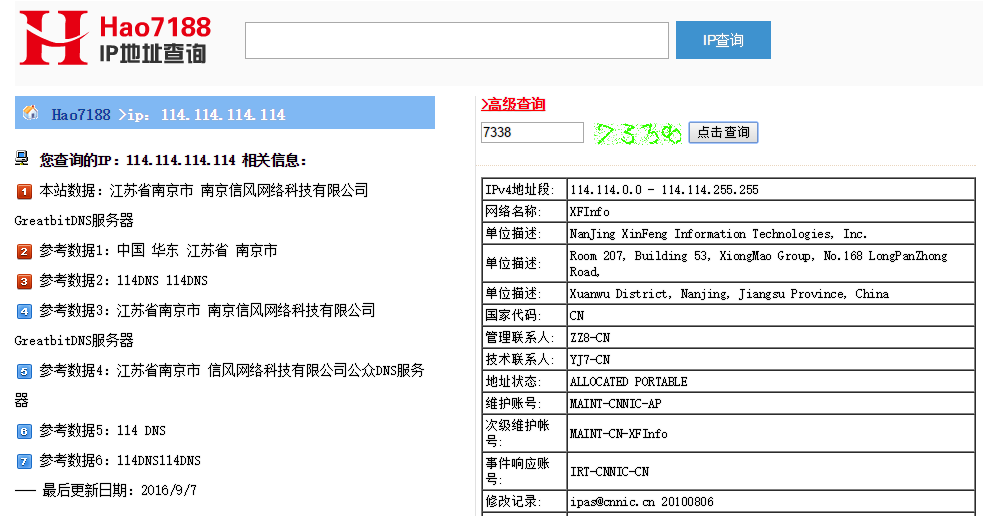983x516 pixels.
Task: Select the YJ7-CN tech contact cell
Action: coord(770,359)
